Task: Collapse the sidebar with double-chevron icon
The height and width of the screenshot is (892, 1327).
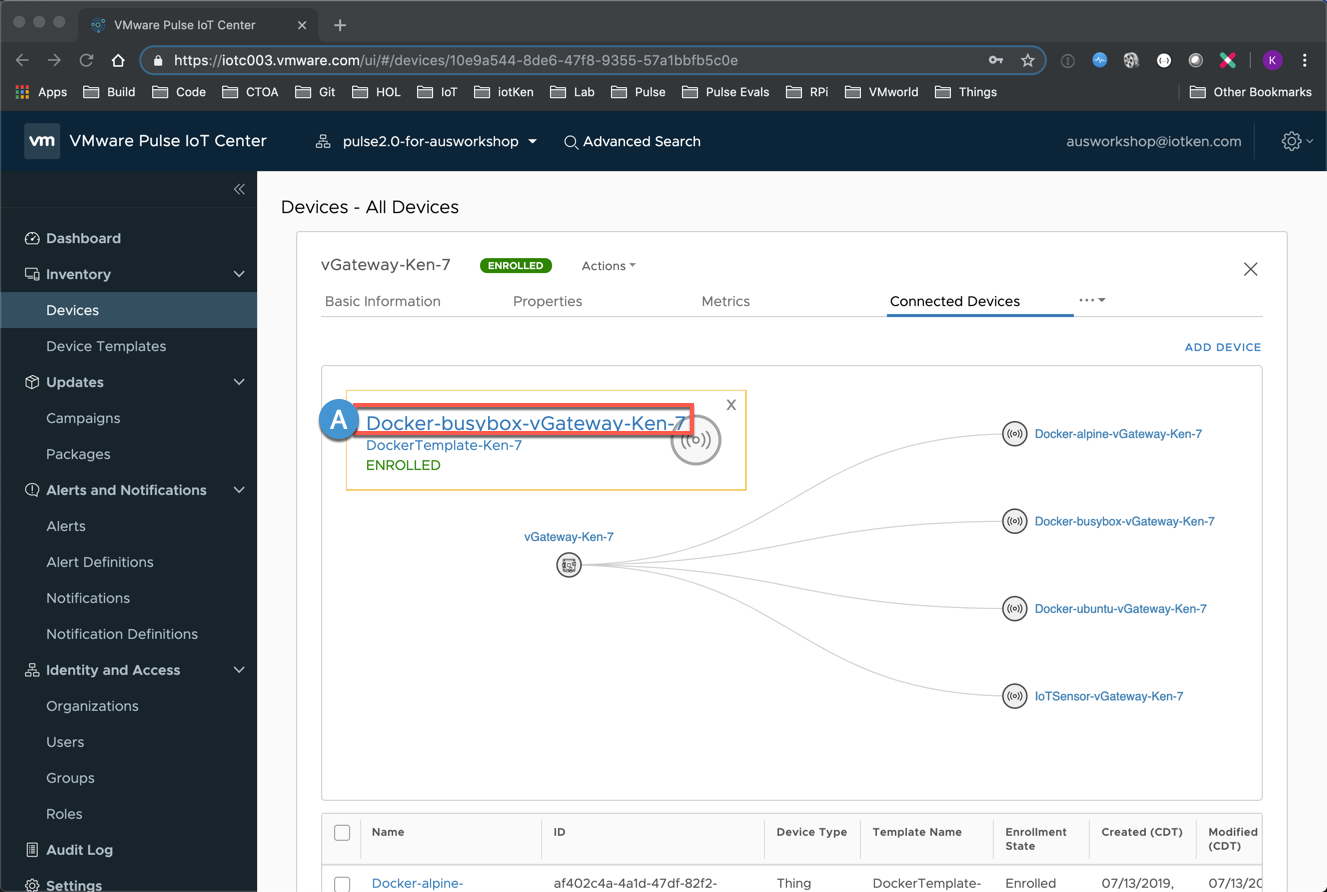Action: 239,189
